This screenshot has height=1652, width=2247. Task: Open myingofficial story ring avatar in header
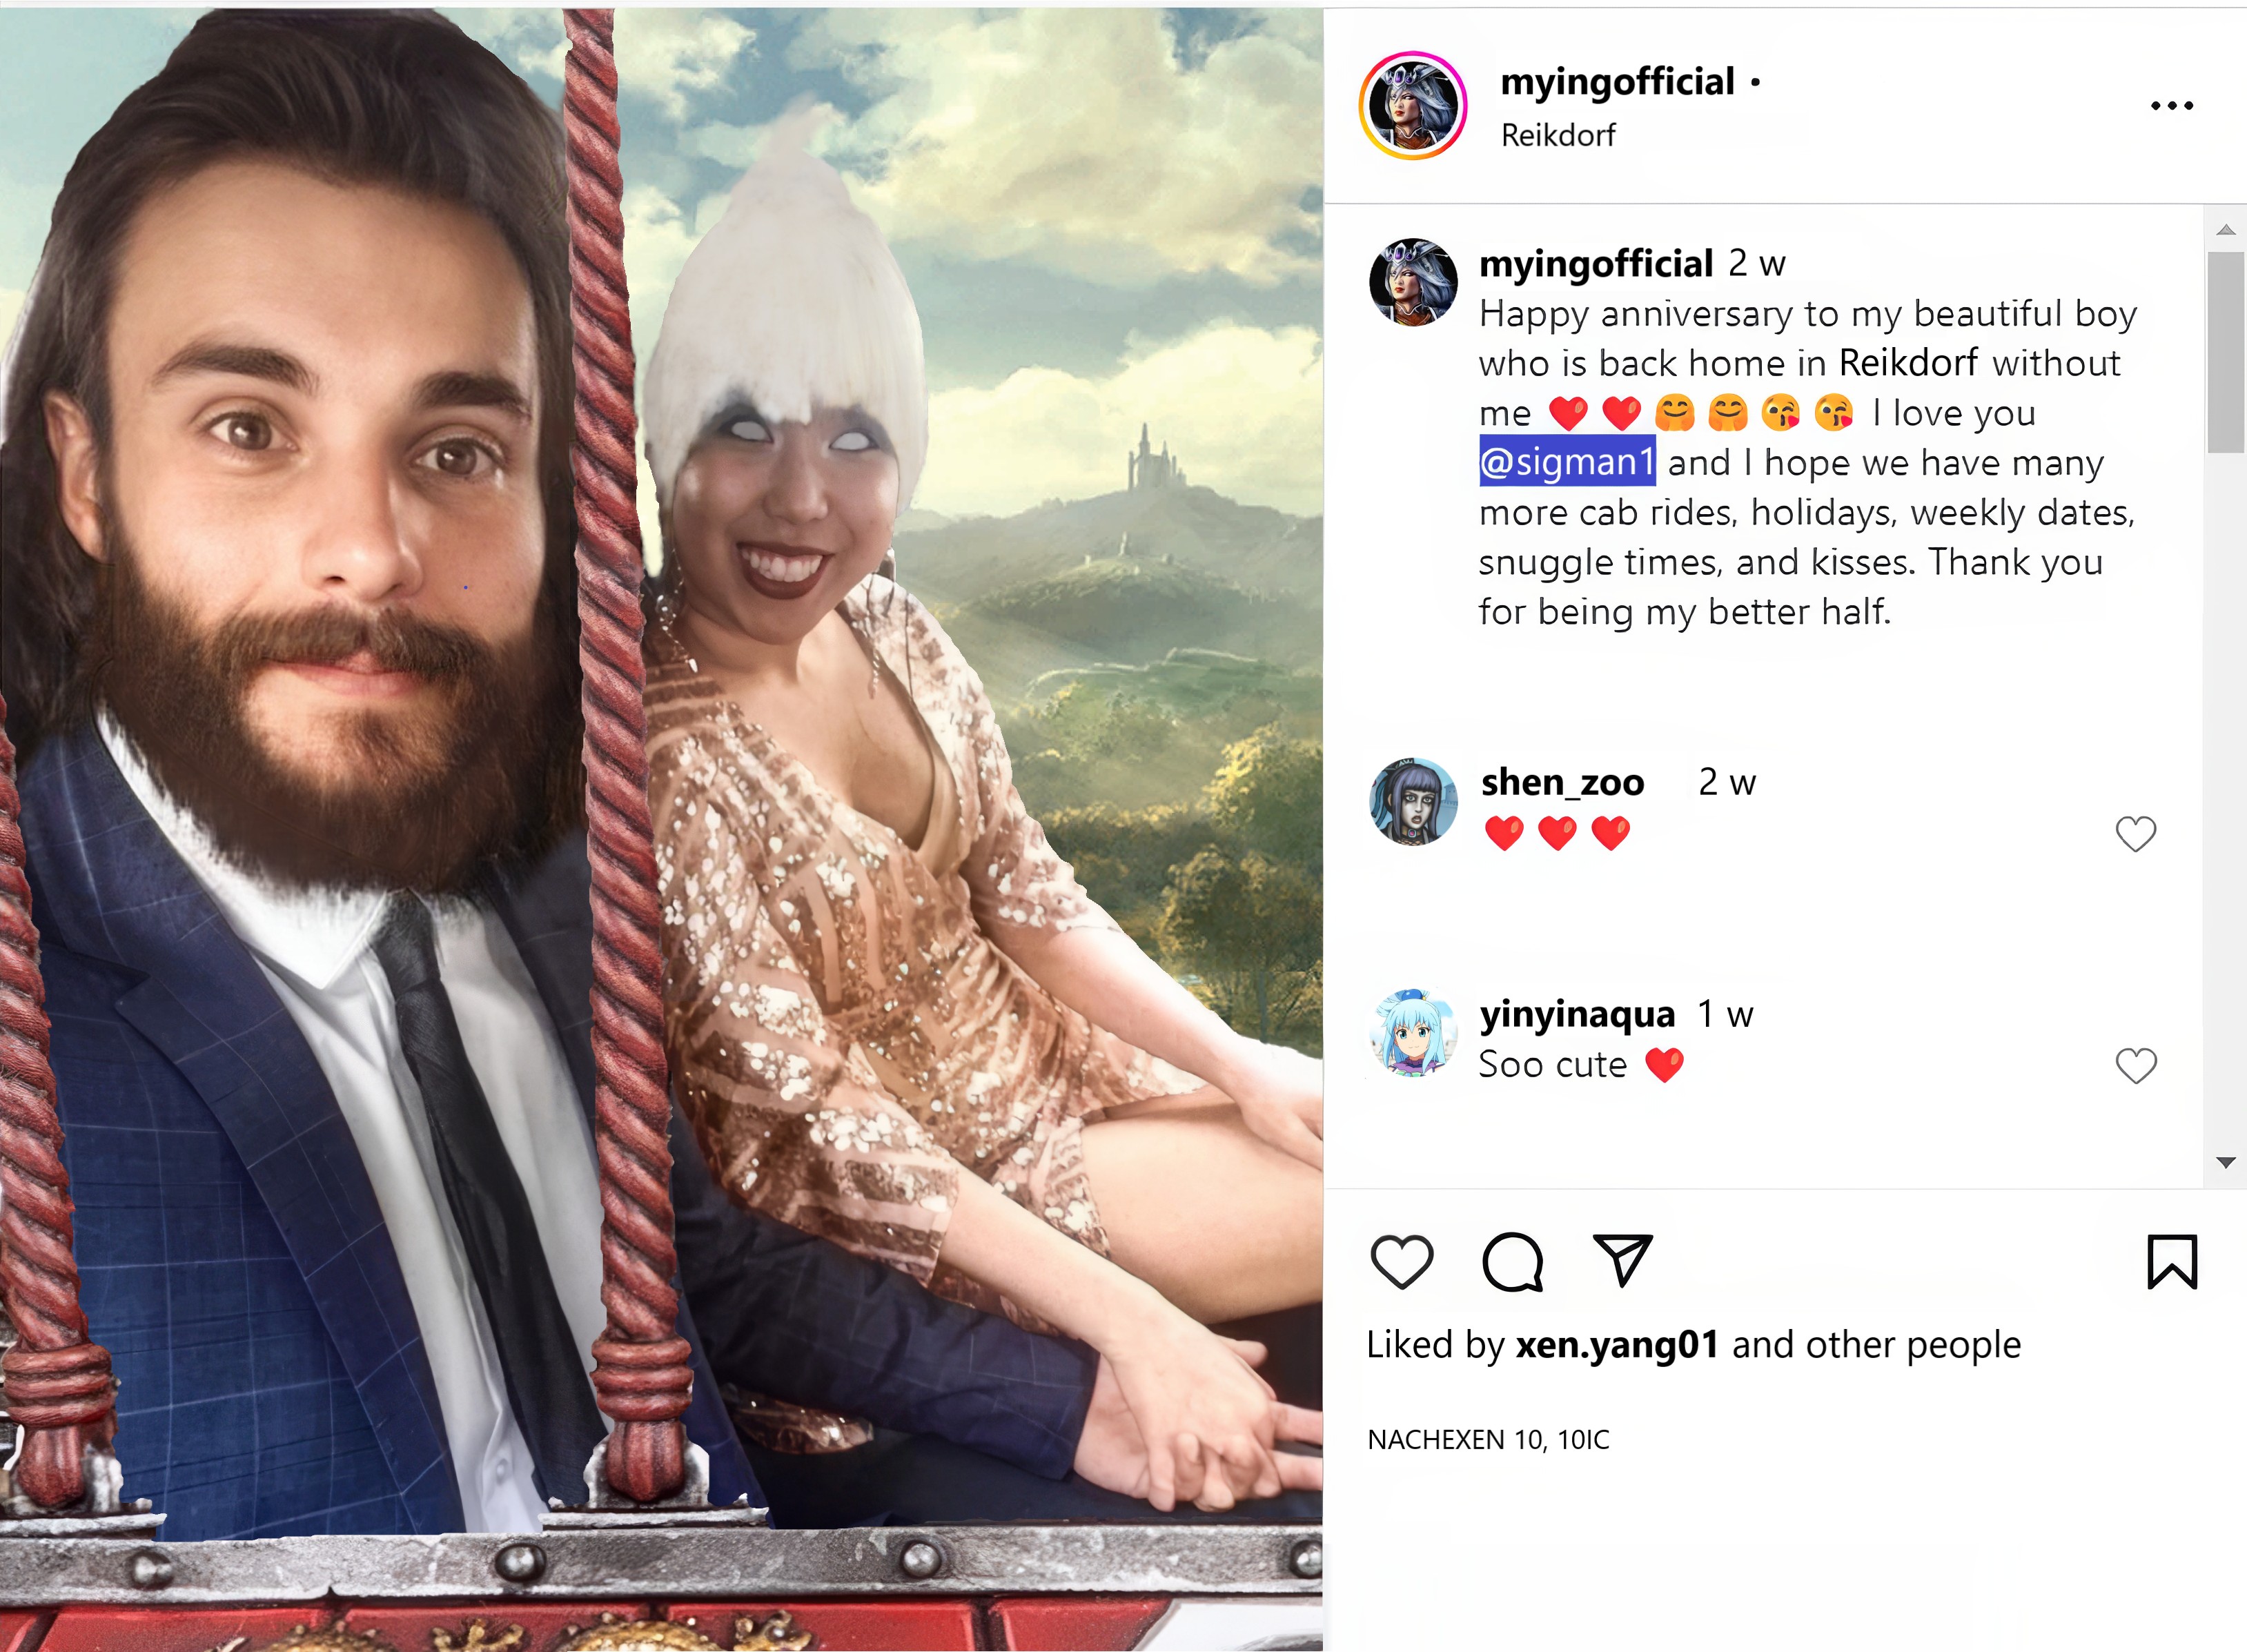tap(1412, 105)
